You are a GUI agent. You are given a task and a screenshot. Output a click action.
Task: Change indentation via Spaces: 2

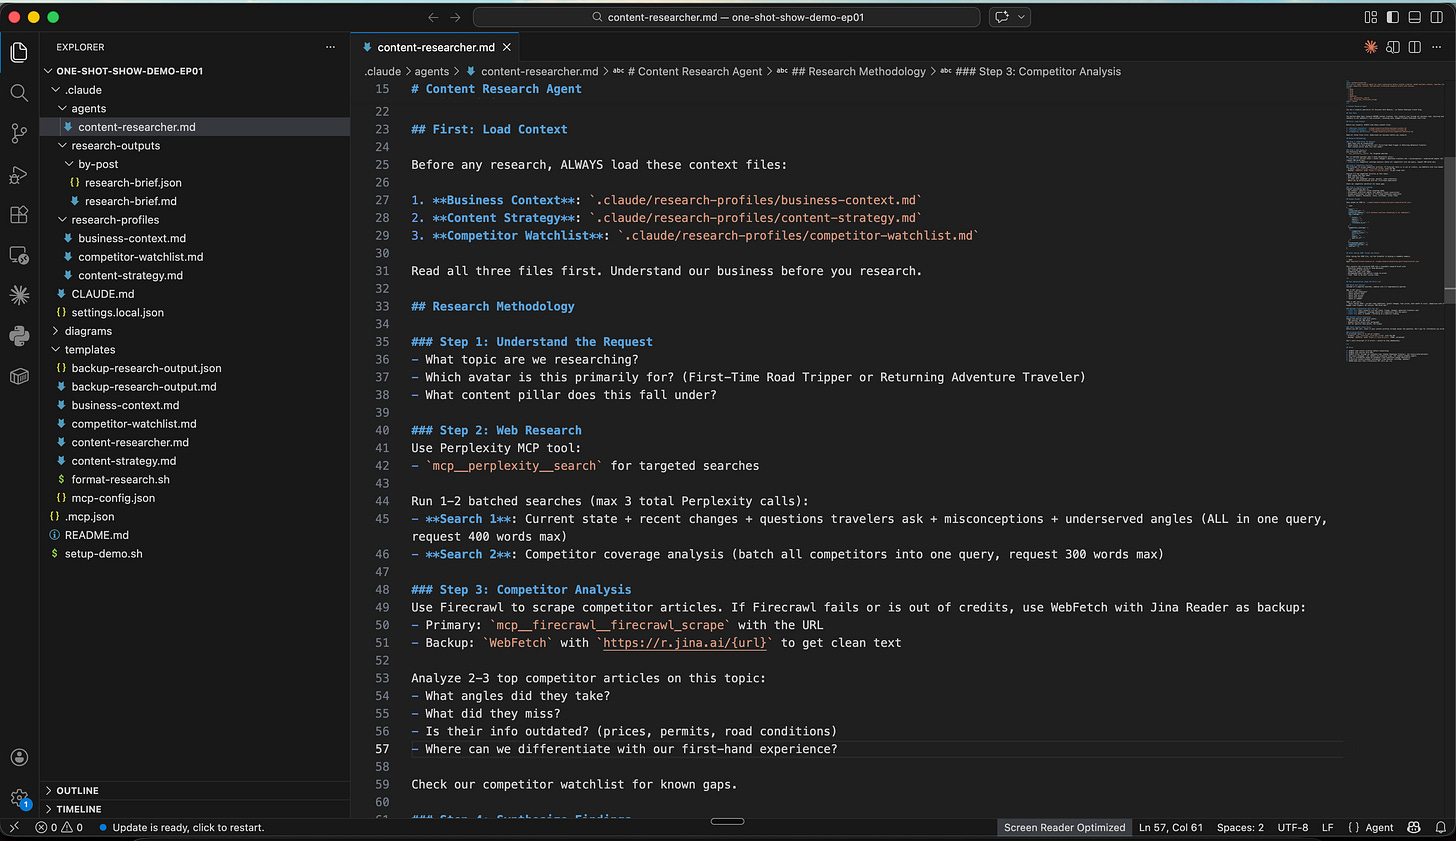coord(1240,827)
